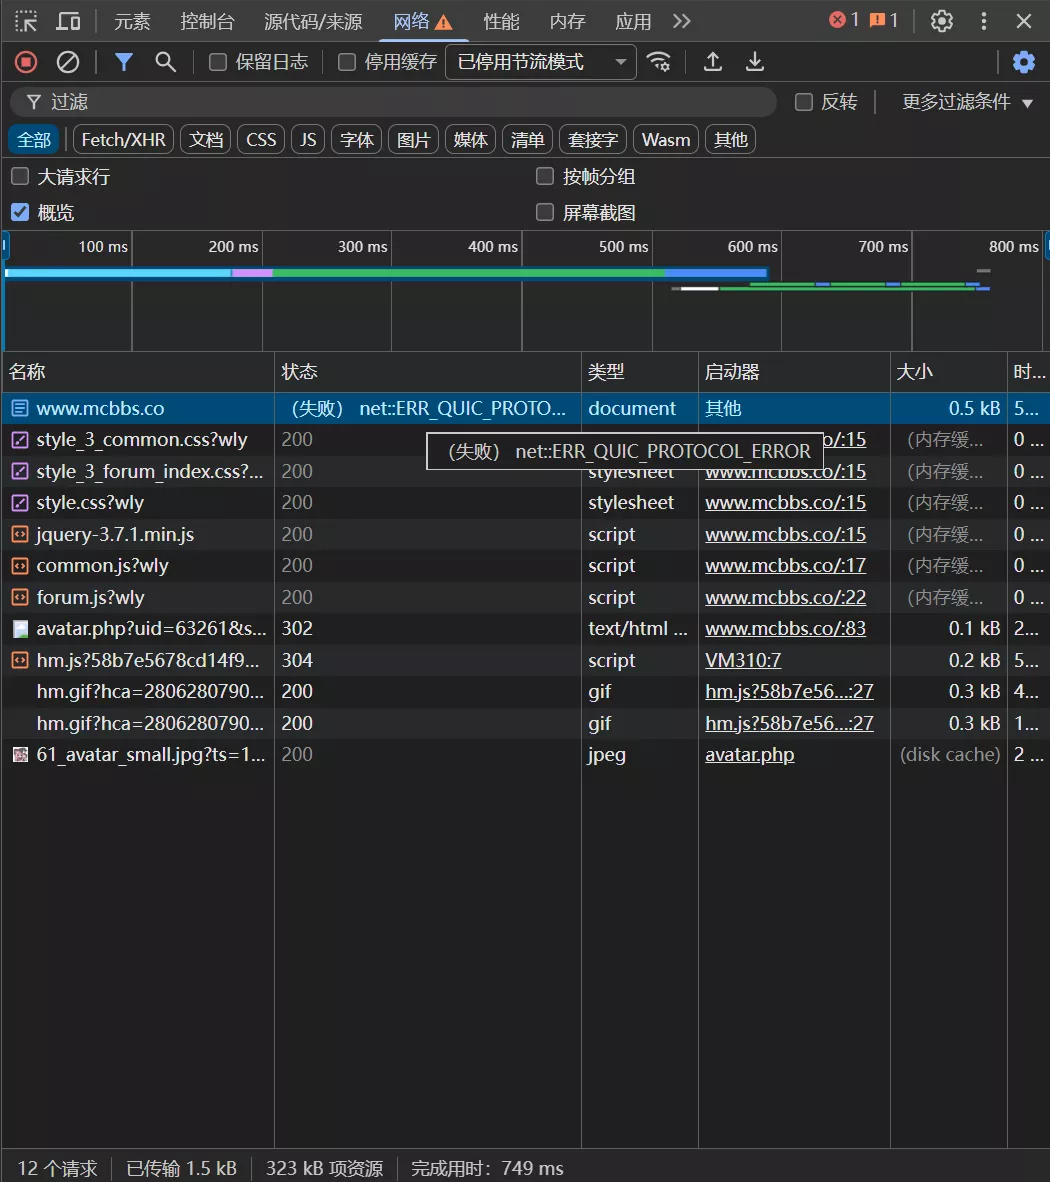Switch to the 性能 tab
1050x1182 pixels.
coord(501,21)
